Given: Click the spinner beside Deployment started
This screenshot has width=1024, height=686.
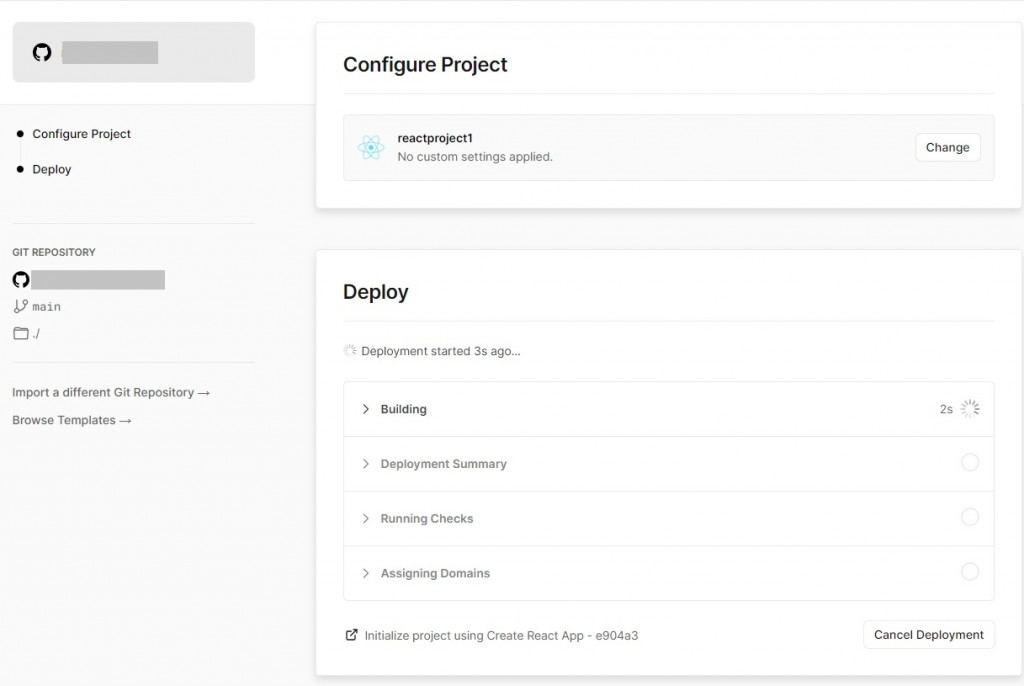Looking at the screenshot, I should 350,351.
